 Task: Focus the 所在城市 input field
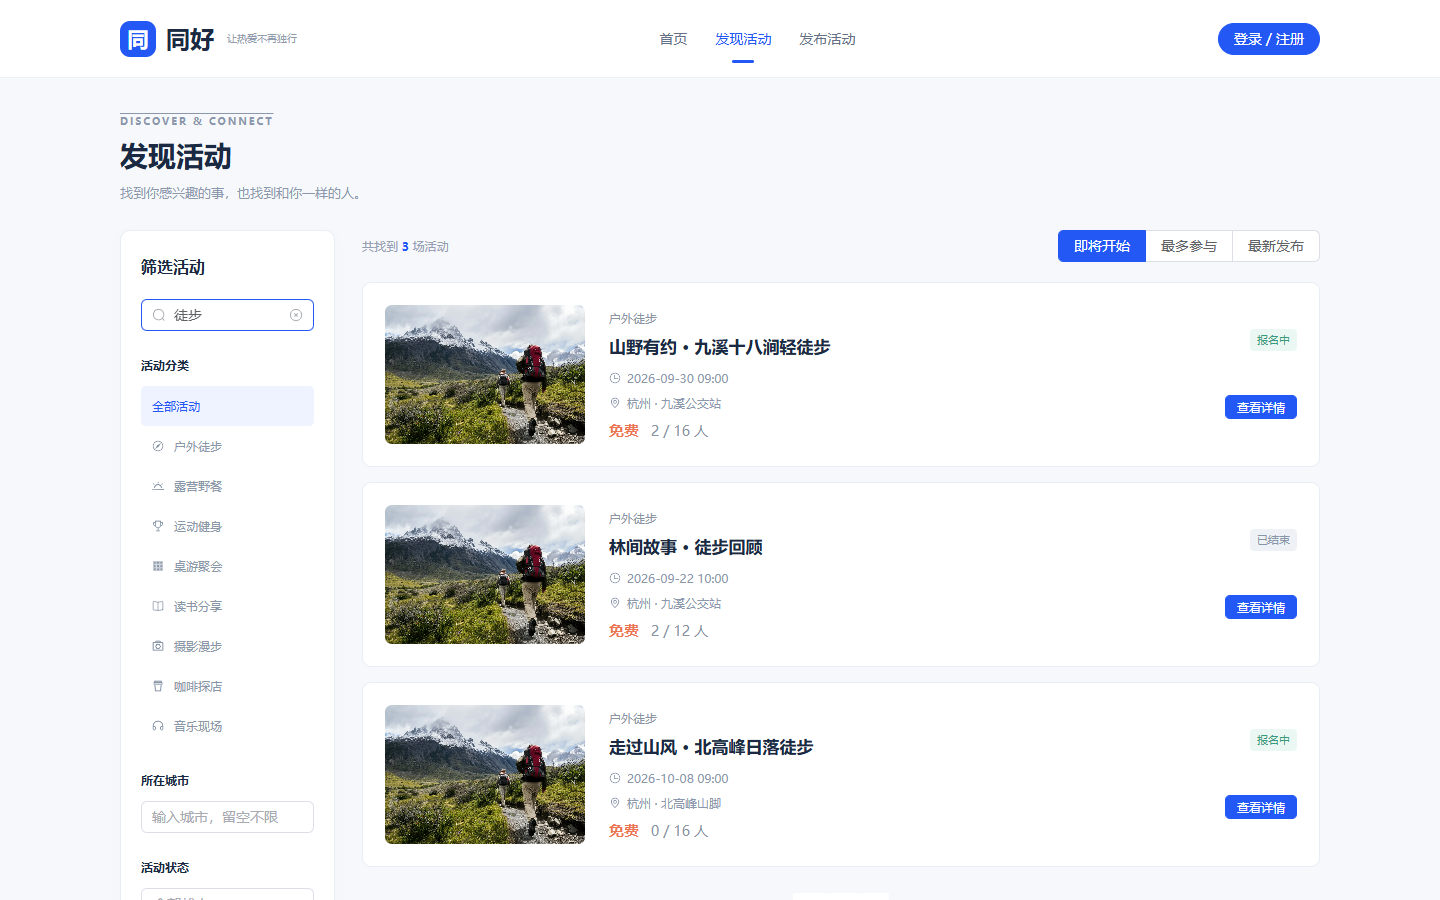pos(227,817)
